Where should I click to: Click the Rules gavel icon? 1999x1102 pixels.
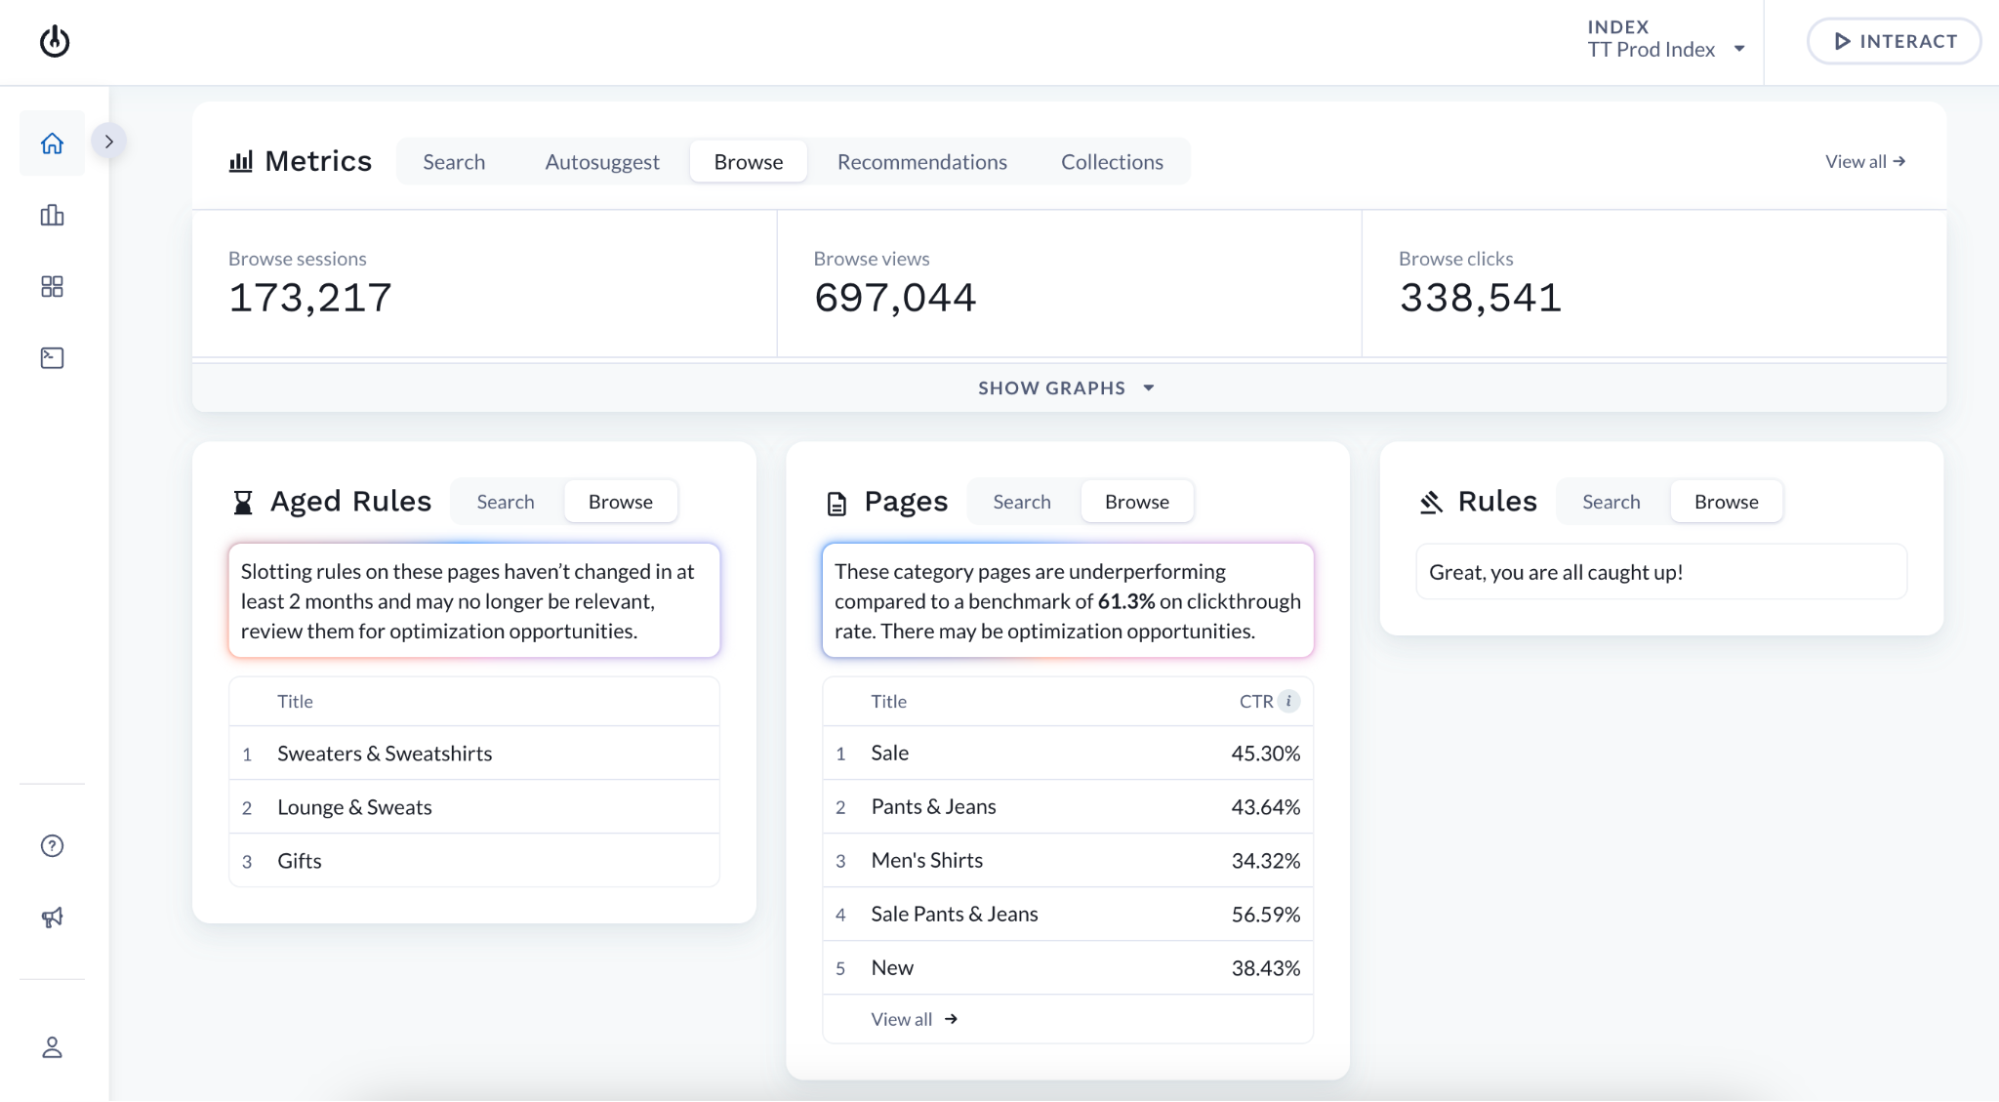tap(1431, 502)
